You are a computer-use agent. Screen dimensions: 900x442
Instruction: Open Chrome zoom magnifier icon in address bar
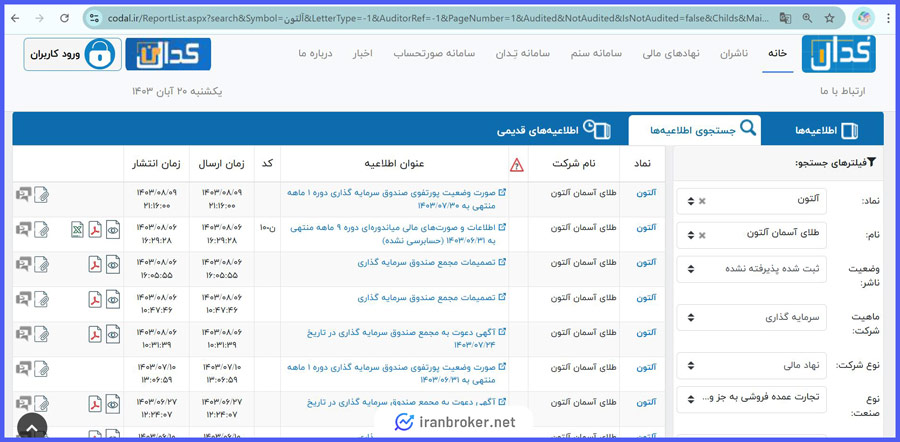(808, 18)
